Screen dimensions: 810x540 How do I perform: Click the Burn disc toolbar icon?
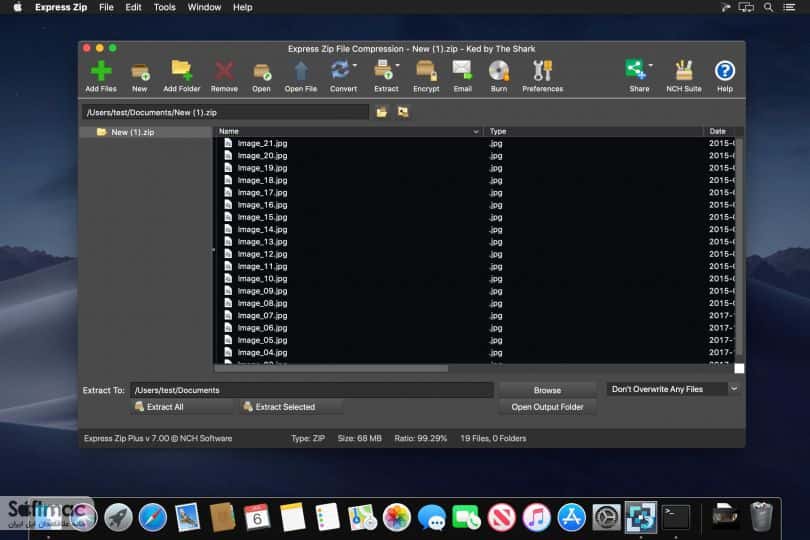point(499,75)
